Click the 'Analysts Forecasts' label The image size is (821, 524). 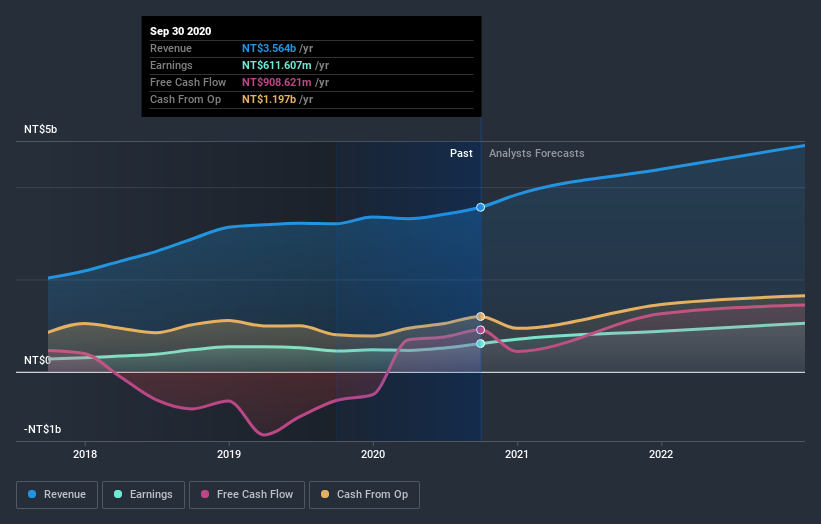click(537, 153)
